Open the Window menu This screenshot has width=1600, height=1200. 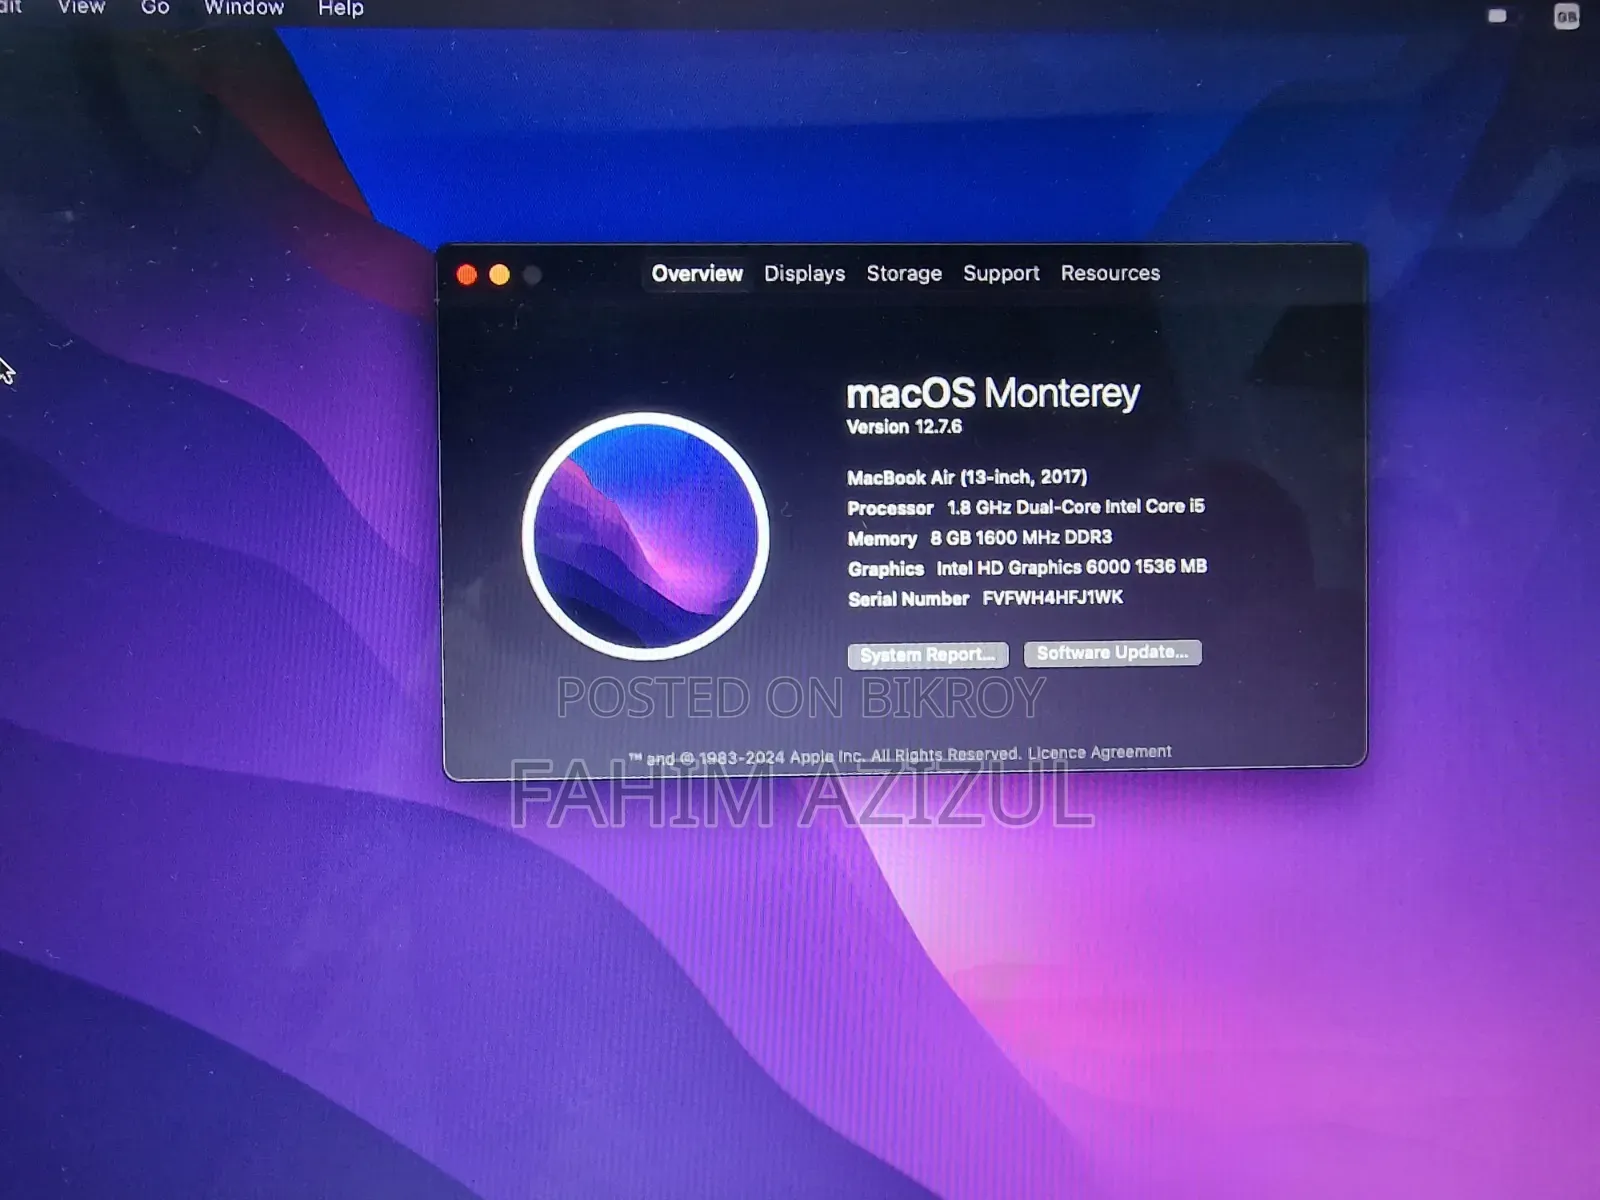(x=244, y=8)
